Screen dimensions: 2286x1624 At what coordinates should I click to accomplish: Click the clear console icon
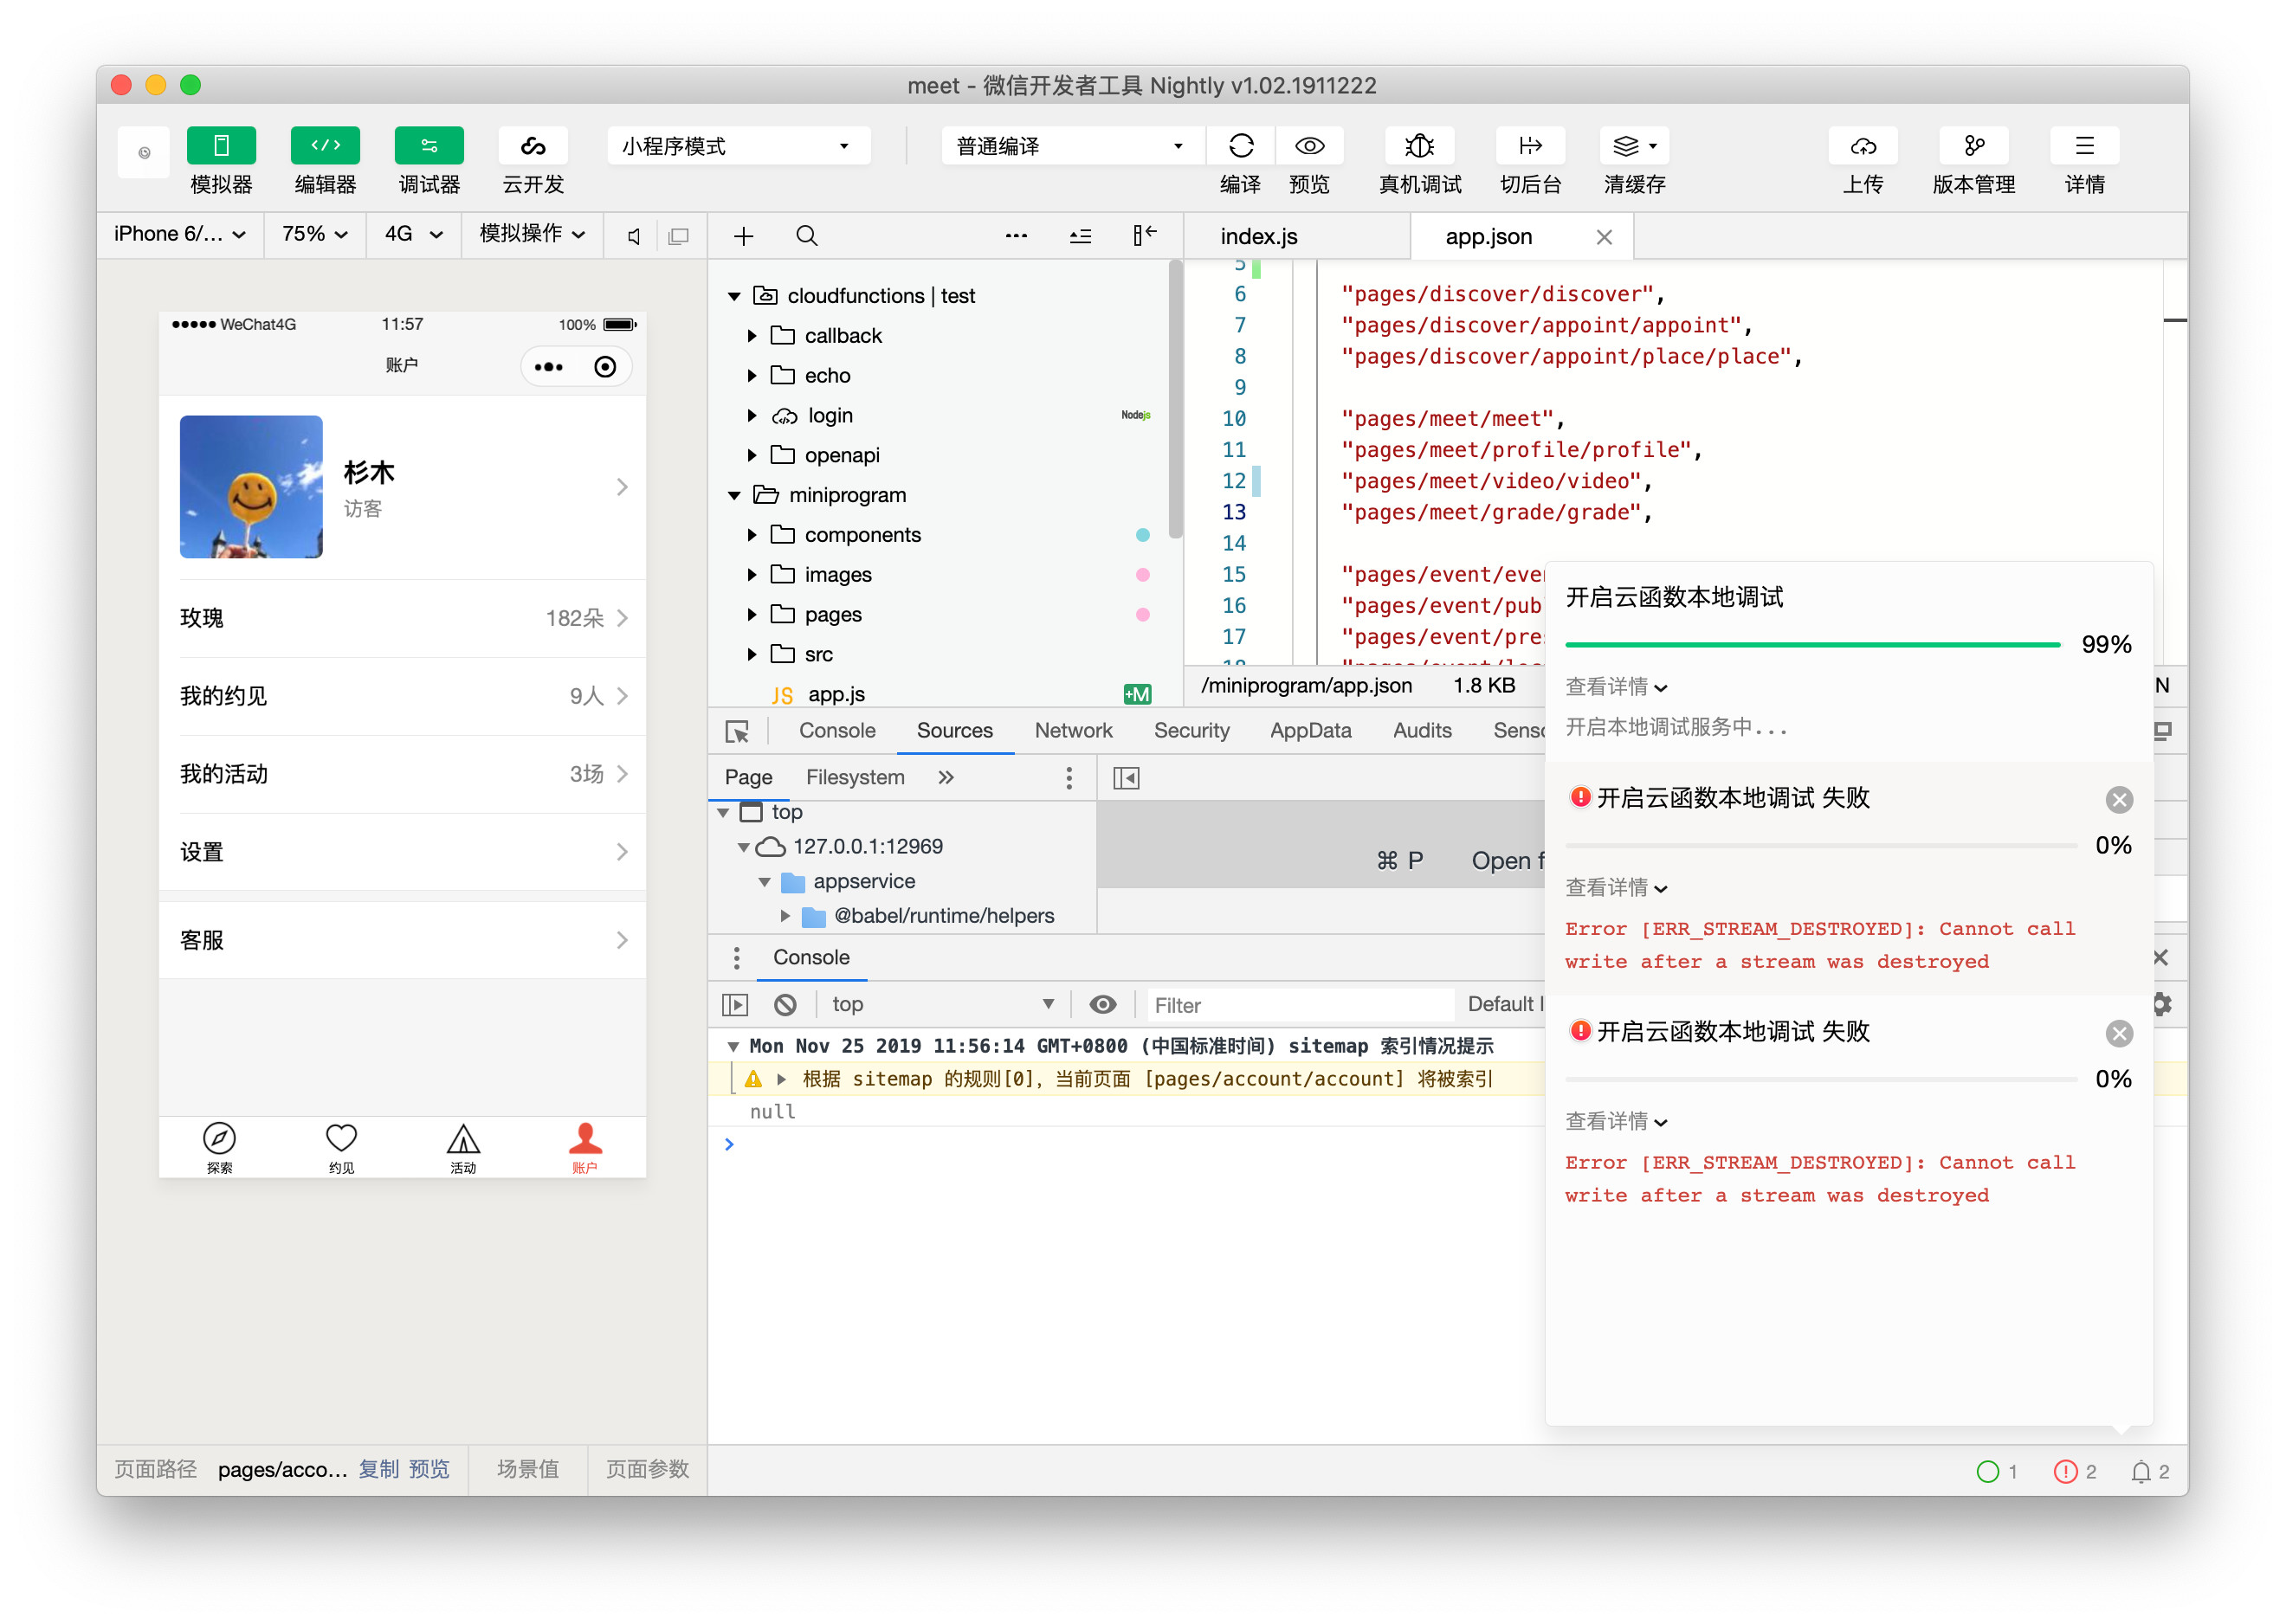tap(786, 1005)
